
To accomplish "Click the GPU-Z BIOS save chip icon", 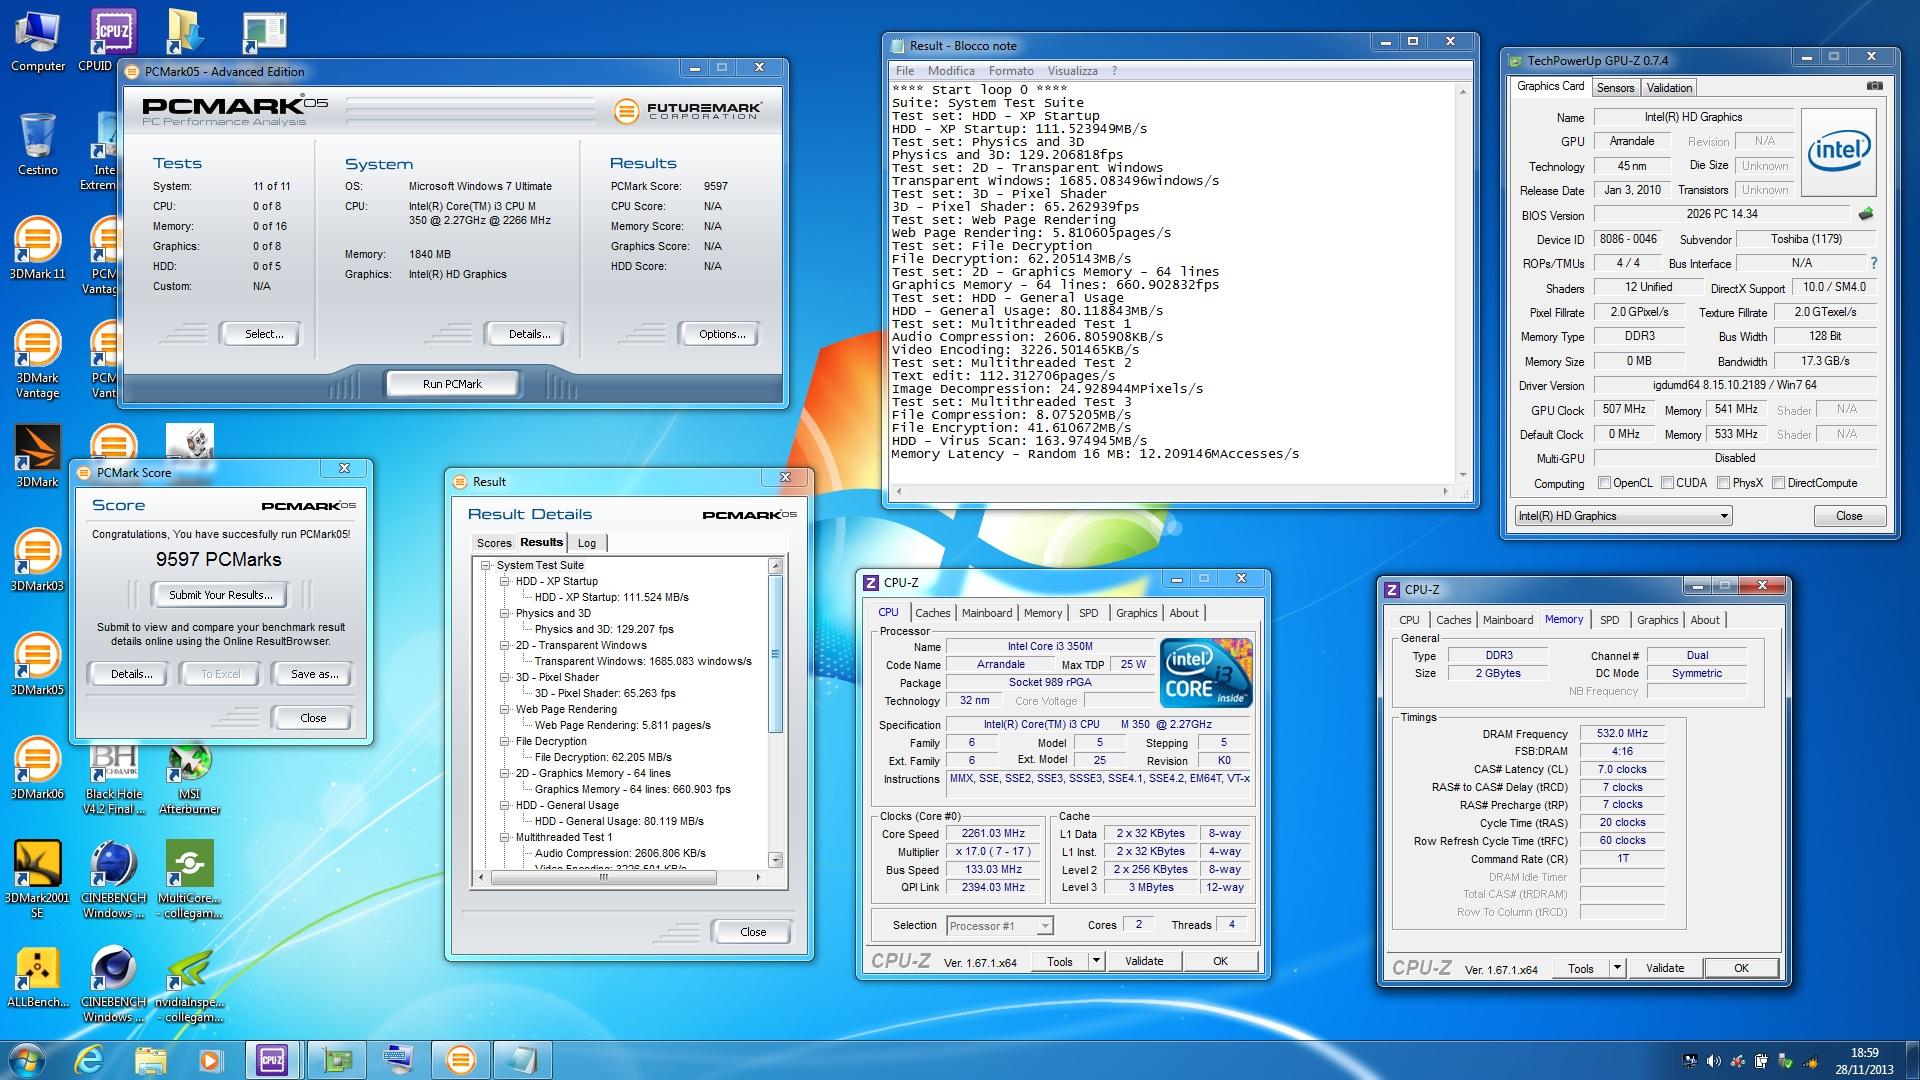I will [1865, 214].
